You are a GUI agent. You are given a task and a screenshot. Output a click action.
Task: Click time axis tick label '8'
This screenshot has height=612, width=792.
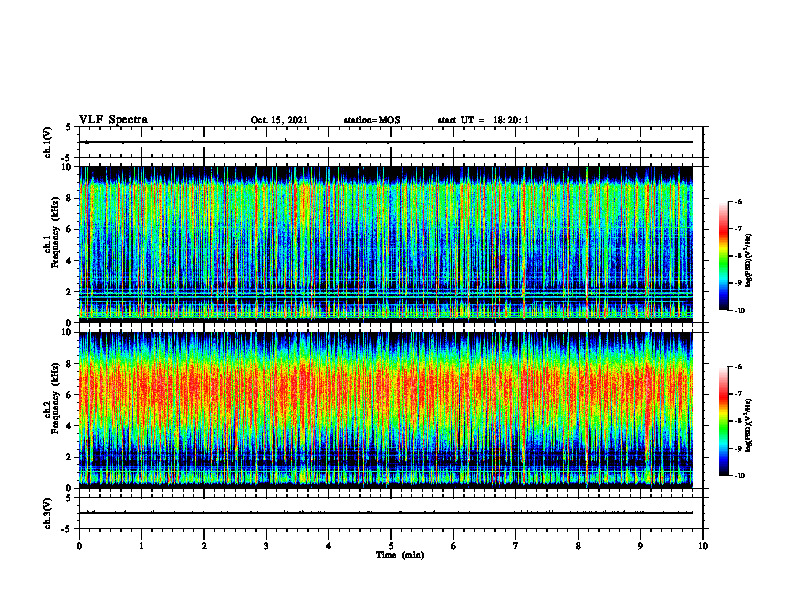point(578,546)
